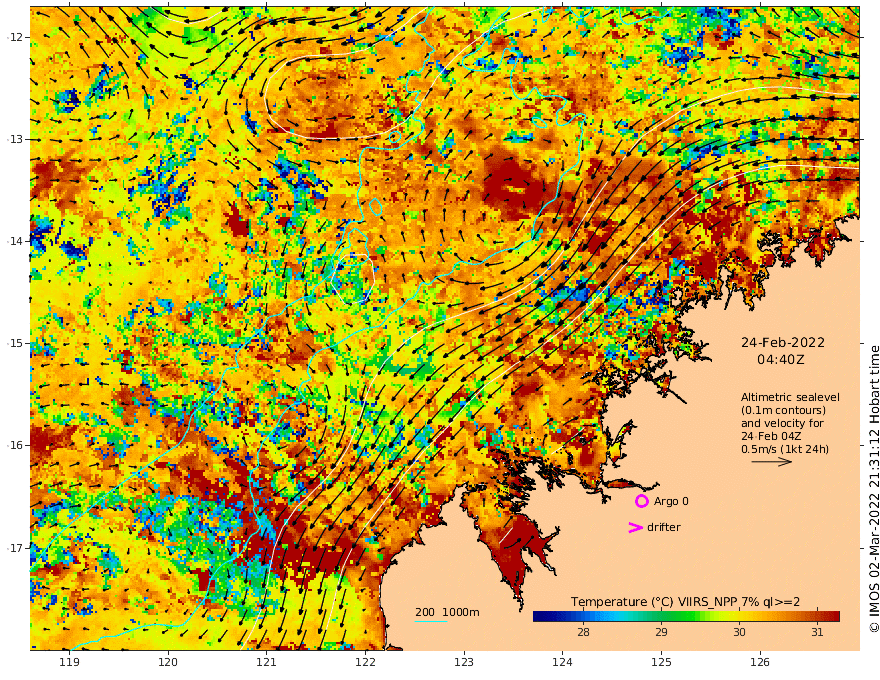The width and height of the screenshot is (880, 680).
Task: Click latitude axis label -13
Action: pos(15,139)
